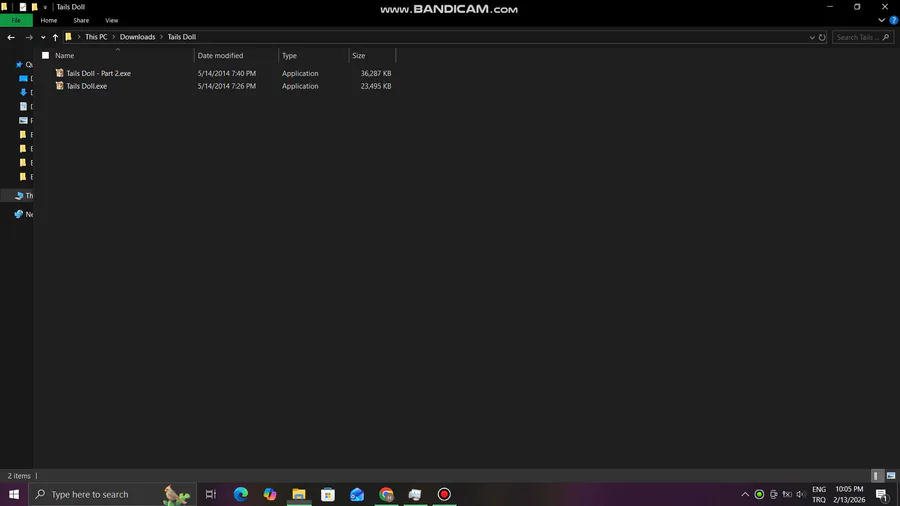Select This PC in navigation pane
This screenshot has height=506, width=900.
[24, 196]
